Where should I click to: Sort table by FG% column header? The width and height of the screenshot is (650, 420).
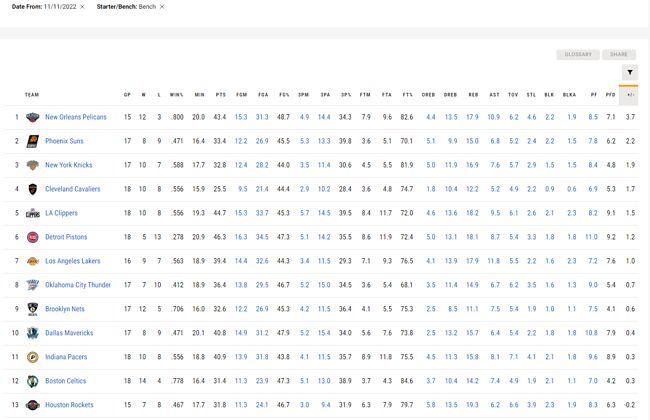pos(284,95)
